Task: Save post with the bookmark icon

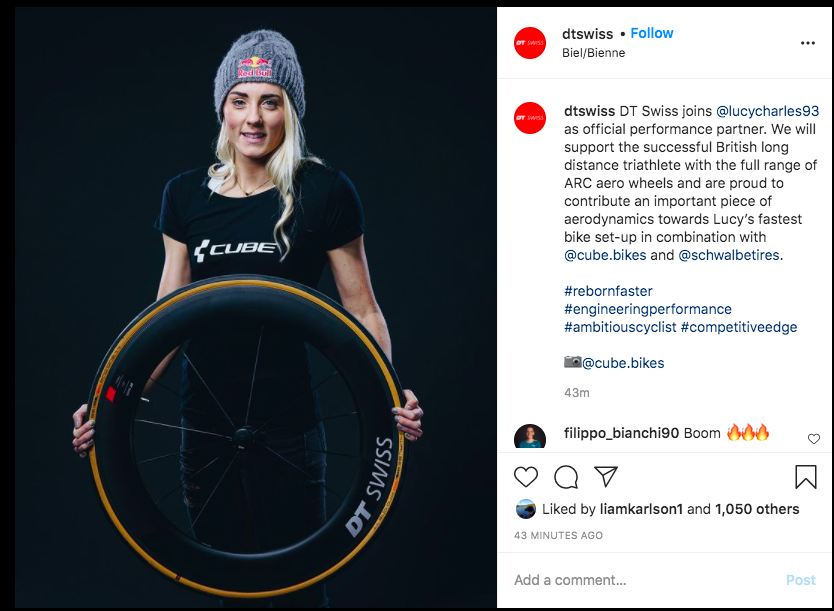Action: (806, 476)
